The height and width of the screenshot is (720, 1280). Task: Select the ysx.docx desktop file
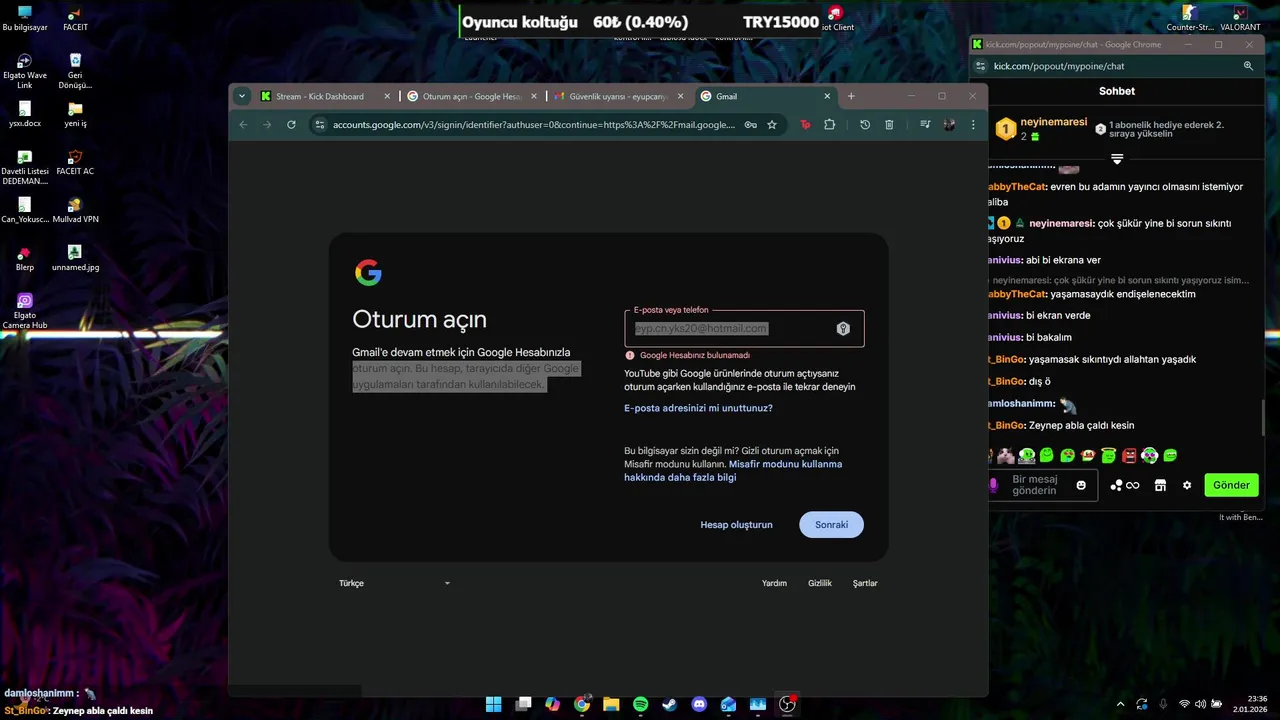coord(25,114)
